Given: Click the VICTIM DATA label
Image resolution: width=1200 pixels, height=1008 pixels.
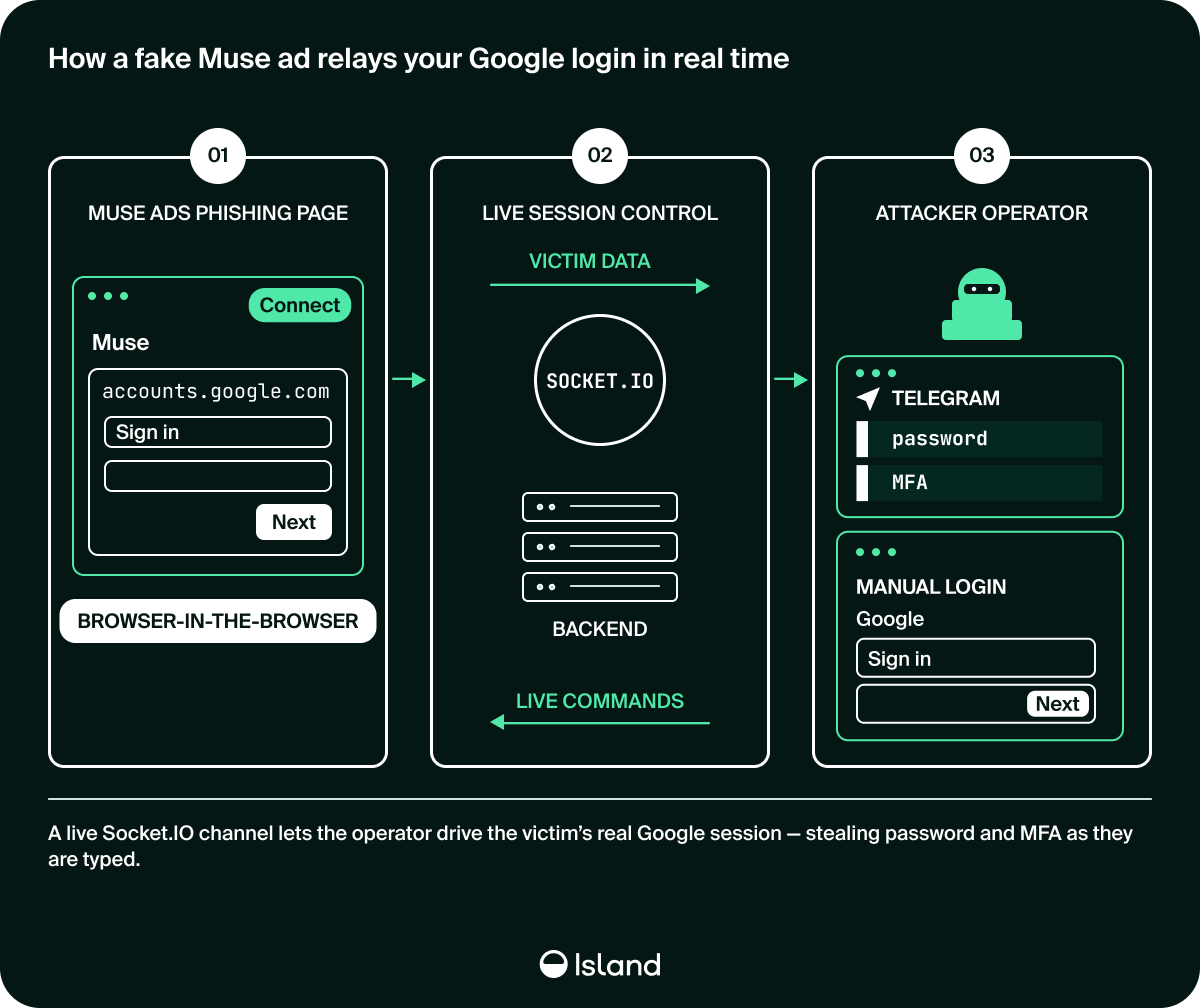Looking at the screenshot, I should [590, 261].
